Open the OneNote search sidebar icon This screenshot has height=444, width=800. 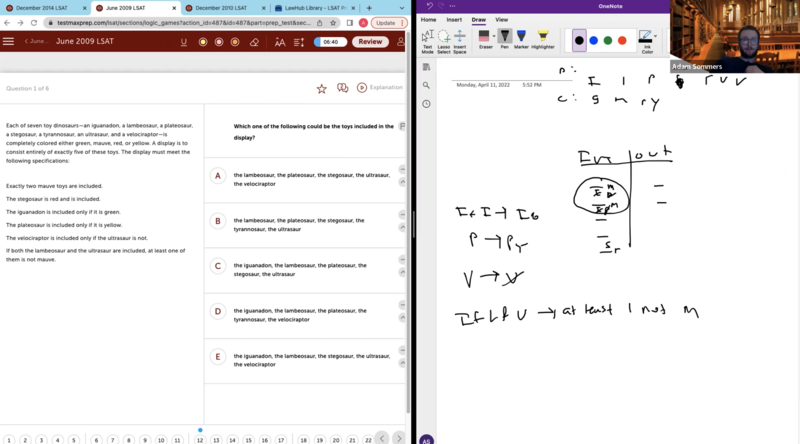[x=427, y=86]
